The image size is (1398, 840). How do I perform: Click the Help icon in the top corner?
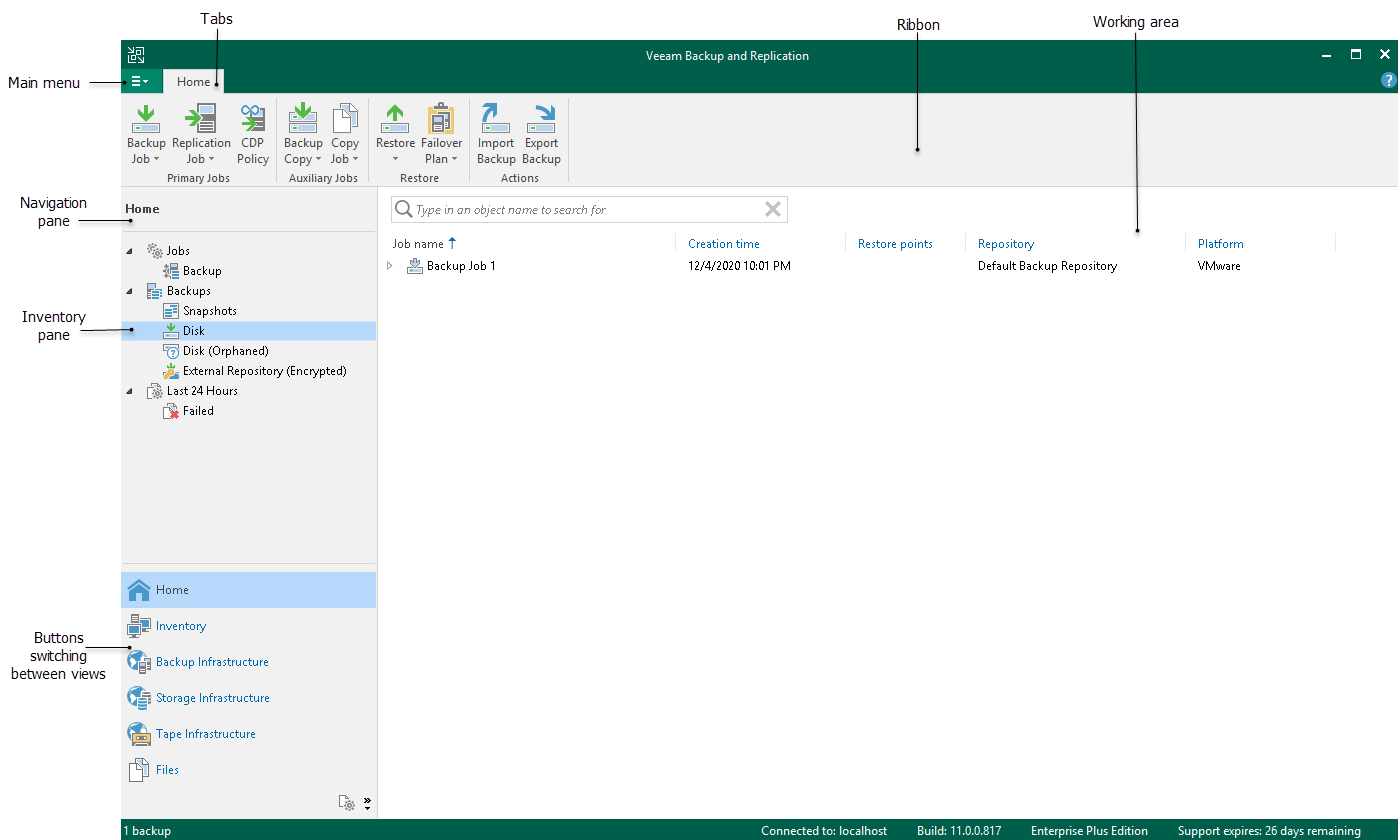[x=1387, y=80]
